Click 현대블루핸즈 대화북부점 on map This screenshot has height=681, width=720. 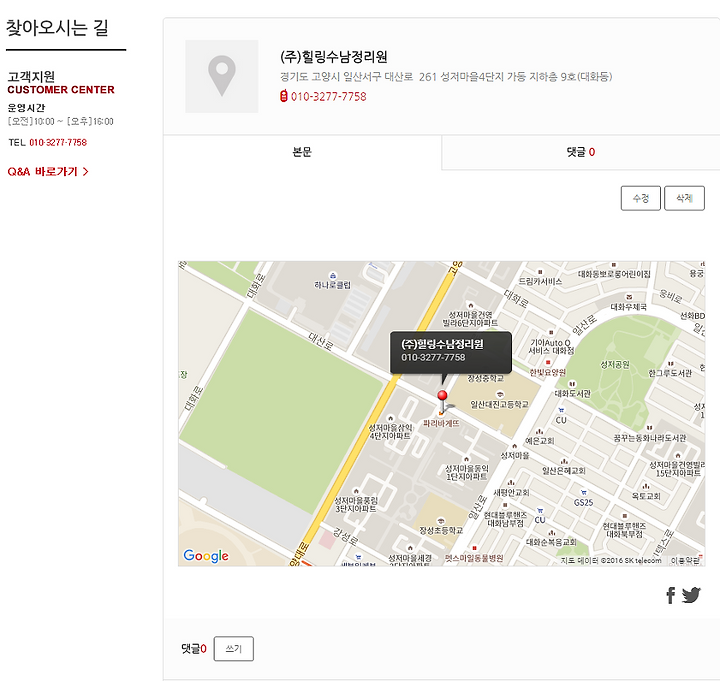(624, 529)
